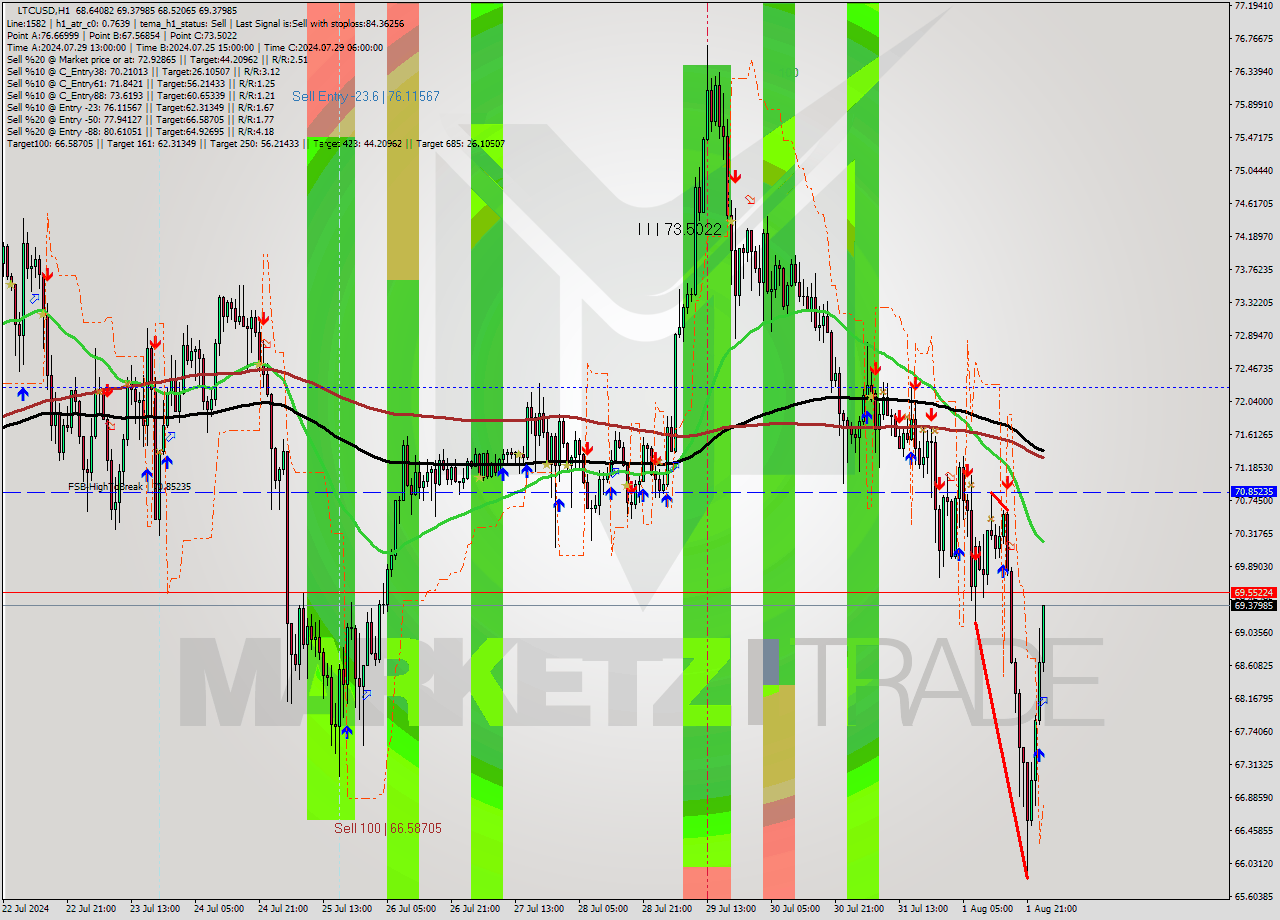Click the 'Sell %20 @ Entry -88: 80.61051' line
This screenshot has width=1280, height=920.
[140, 131]
